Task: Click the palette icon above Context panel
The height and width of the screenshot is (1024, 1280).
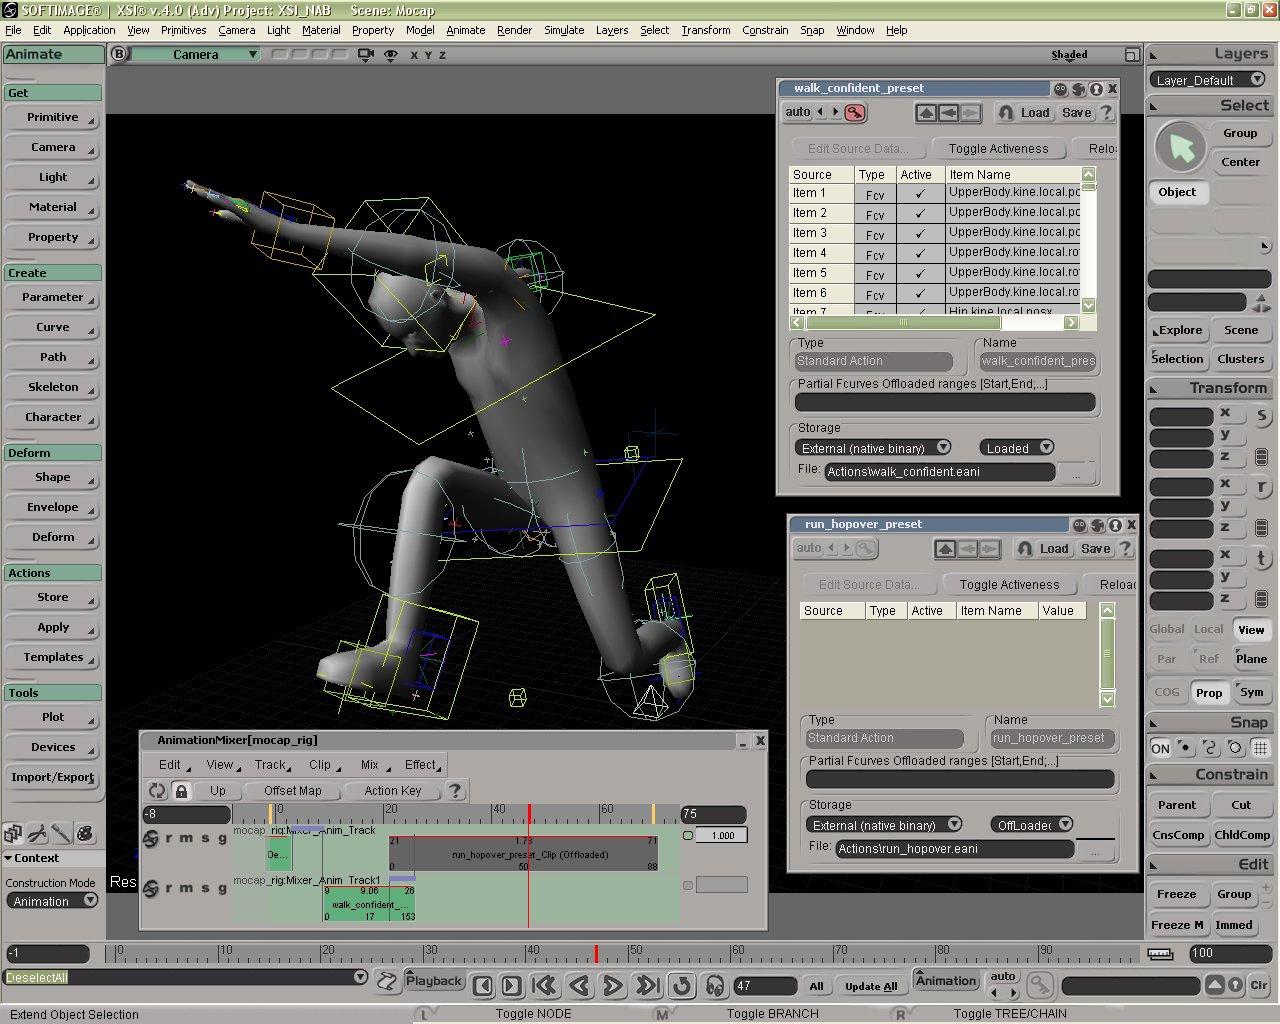Action: [85, 833]
